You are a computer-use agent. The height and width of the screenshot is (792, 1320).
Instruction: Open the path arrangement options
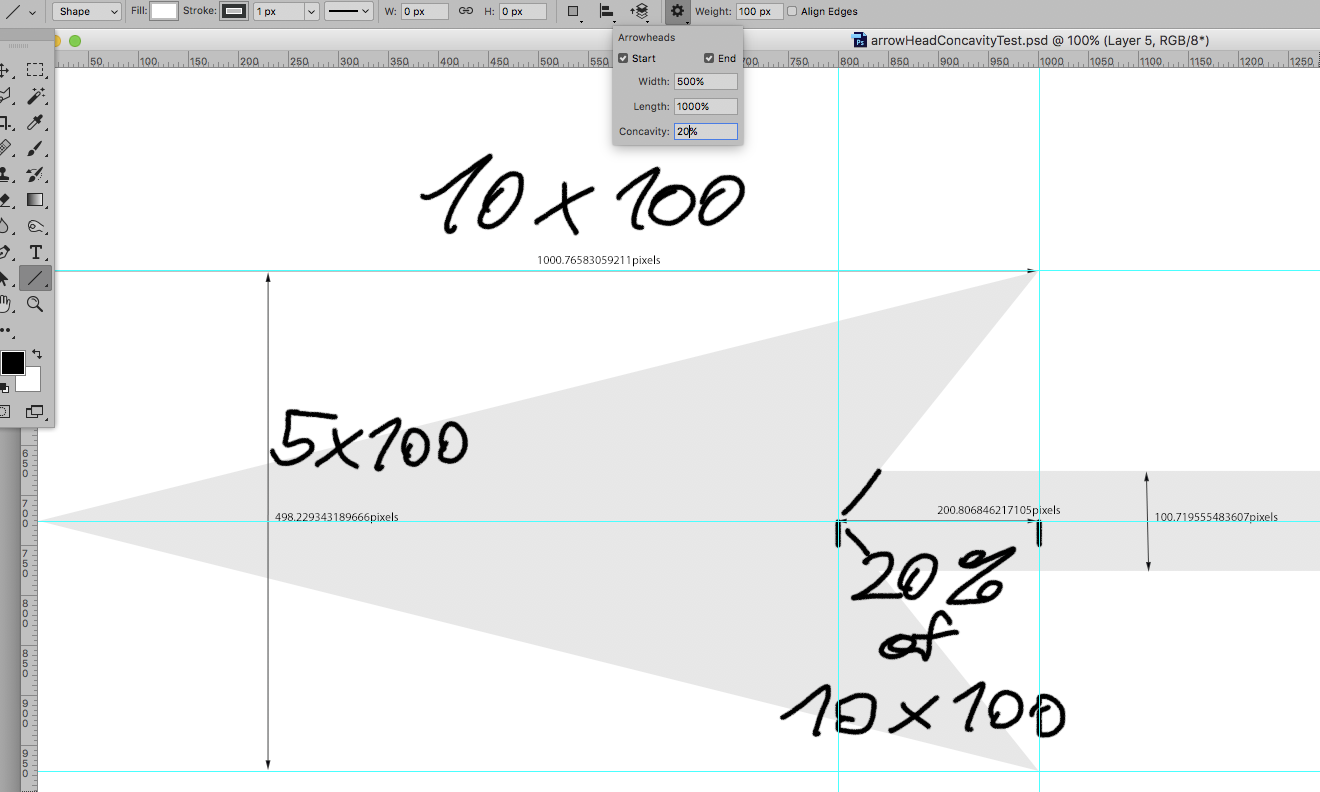640,11
